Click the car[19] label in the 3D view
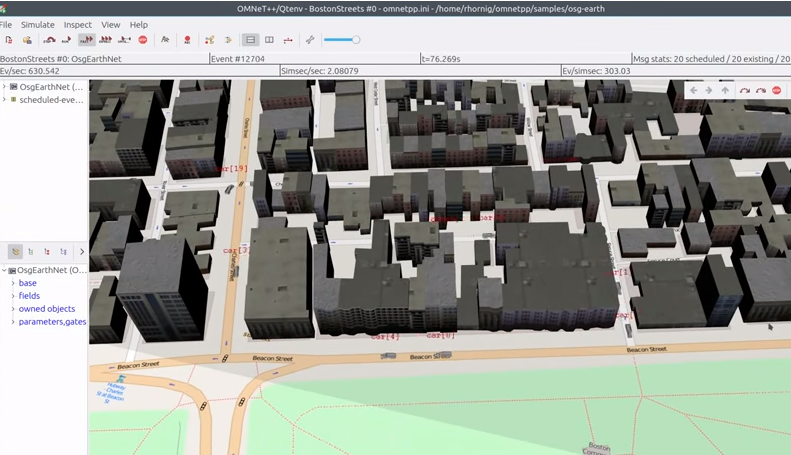 tap(232, 168)
